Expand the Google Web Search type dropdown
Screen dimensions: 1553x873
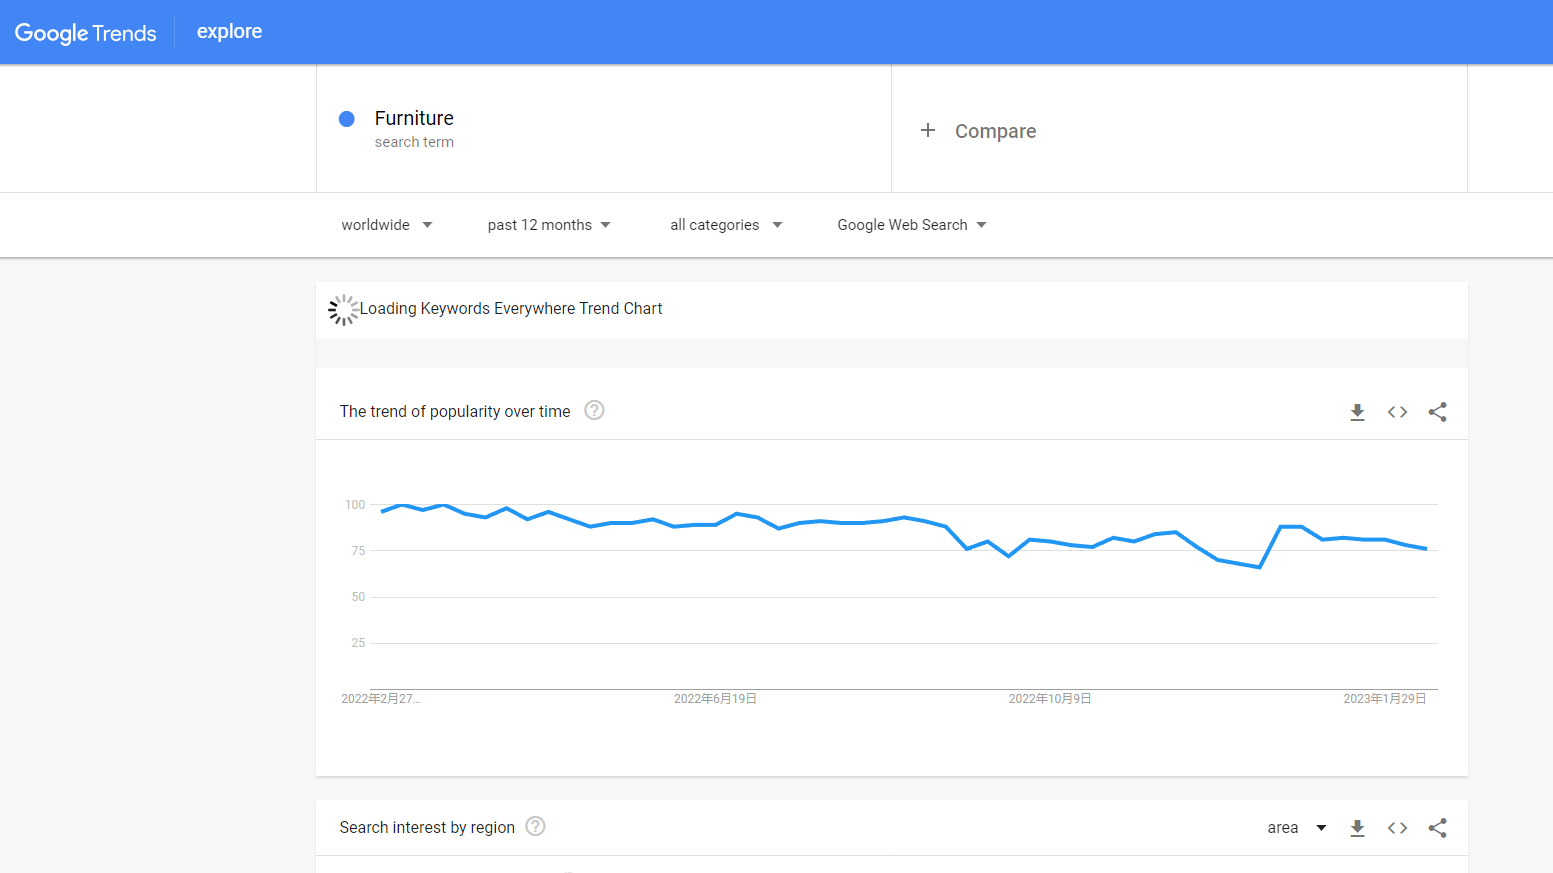pos(911,225)
